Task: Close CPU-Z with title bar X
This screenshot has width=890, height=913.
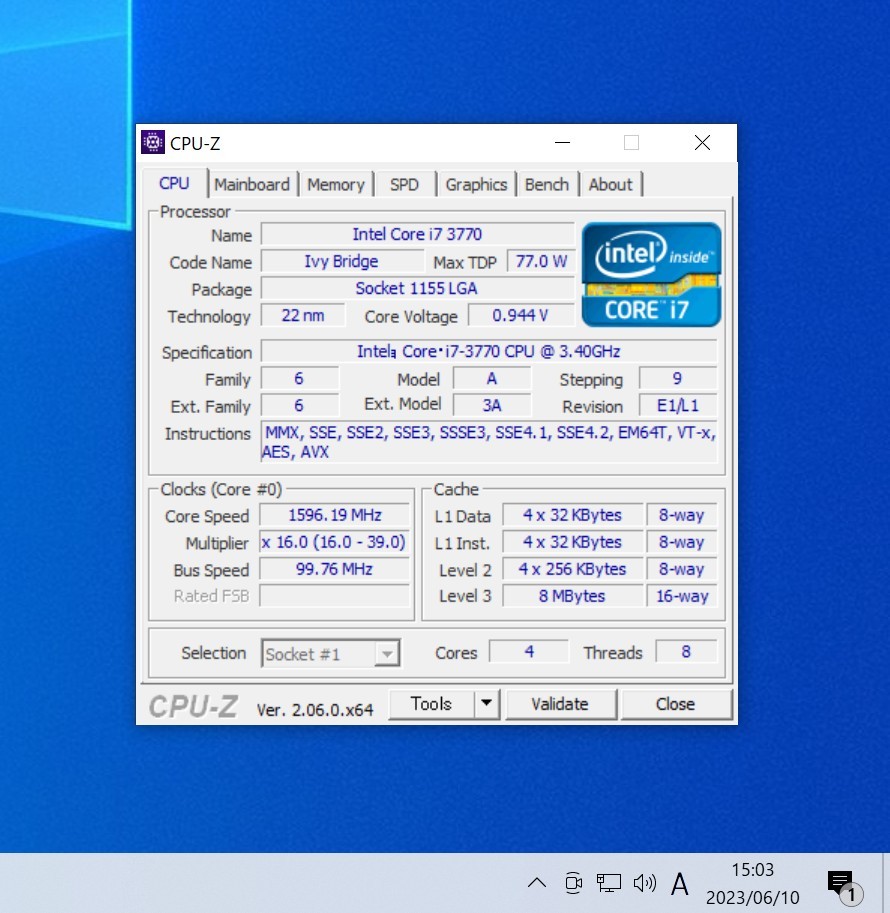Action: [x=702, y=143]
